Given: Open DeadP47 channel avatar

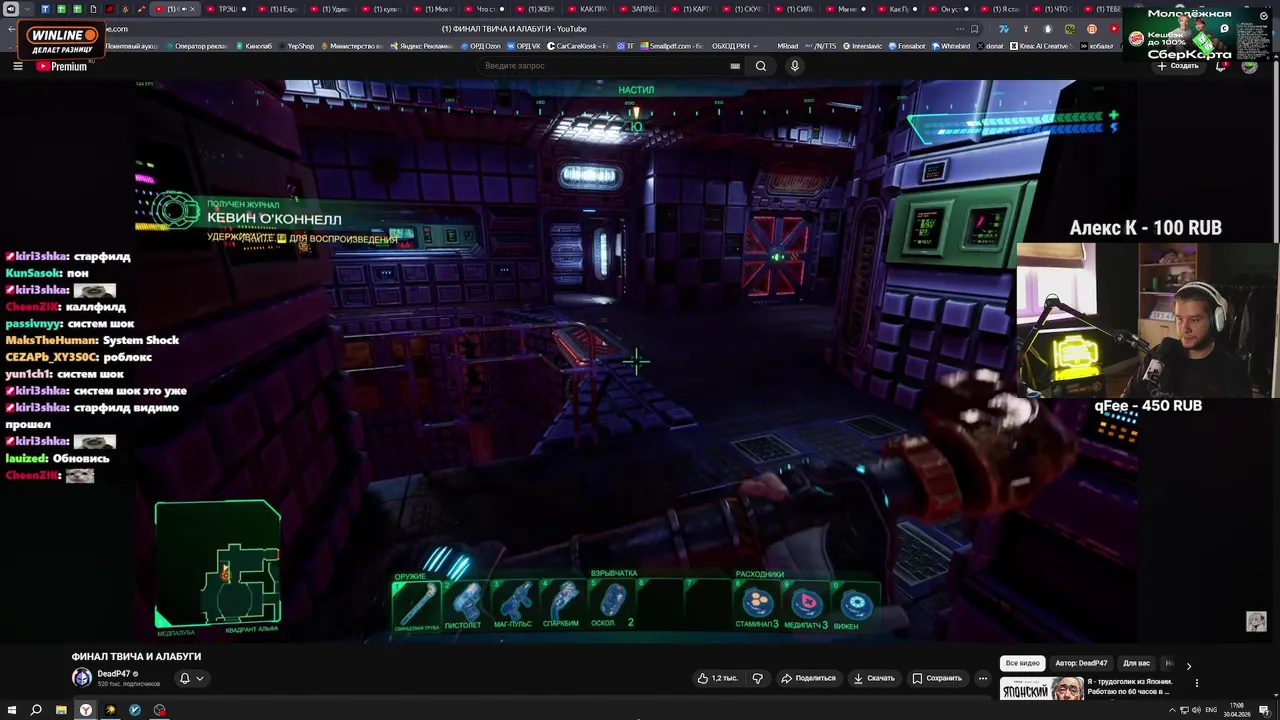Looking at the screenshot, I should [x=82, y=677].
